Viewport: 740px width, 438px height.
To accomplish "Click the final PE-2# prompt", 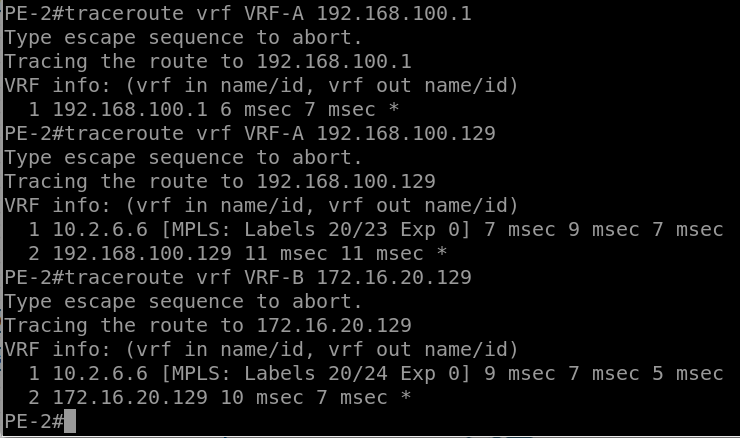I will pos(34,421).
